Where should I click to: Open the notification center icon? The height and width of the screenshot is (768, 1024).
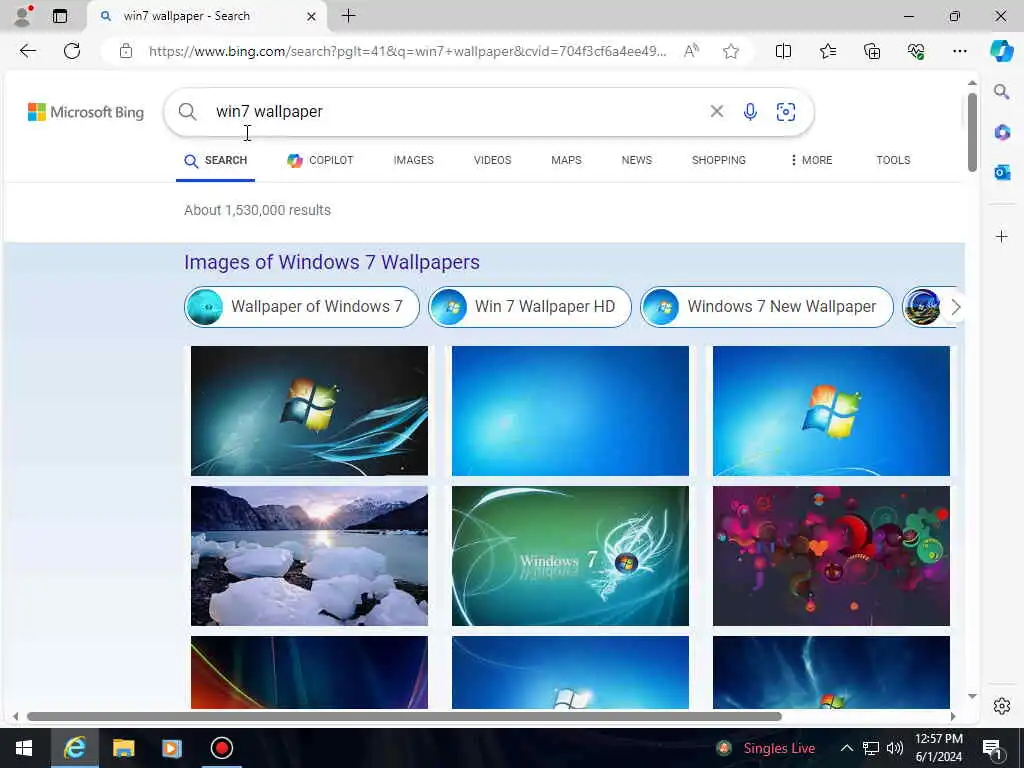click(x=992, y=748)
